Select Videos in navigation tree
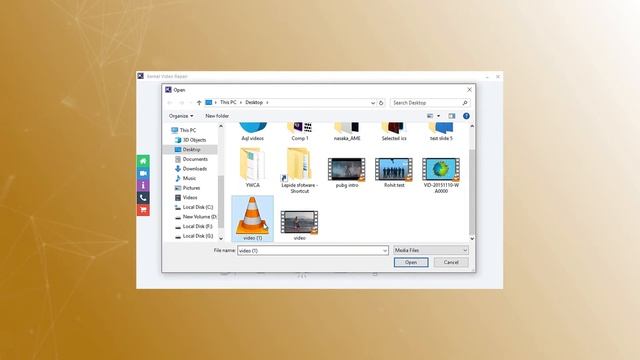 point(190,198)
